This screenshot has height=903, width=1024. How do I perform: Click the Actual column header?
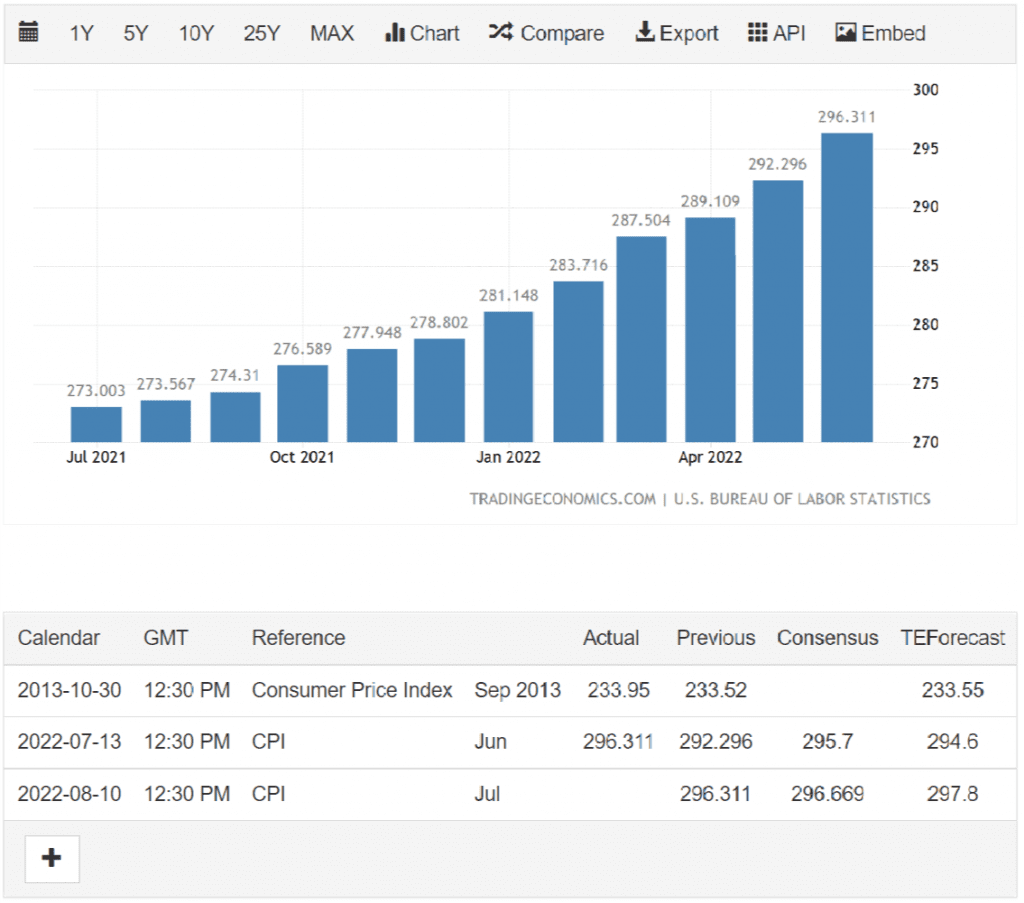(x=611, y=638)
